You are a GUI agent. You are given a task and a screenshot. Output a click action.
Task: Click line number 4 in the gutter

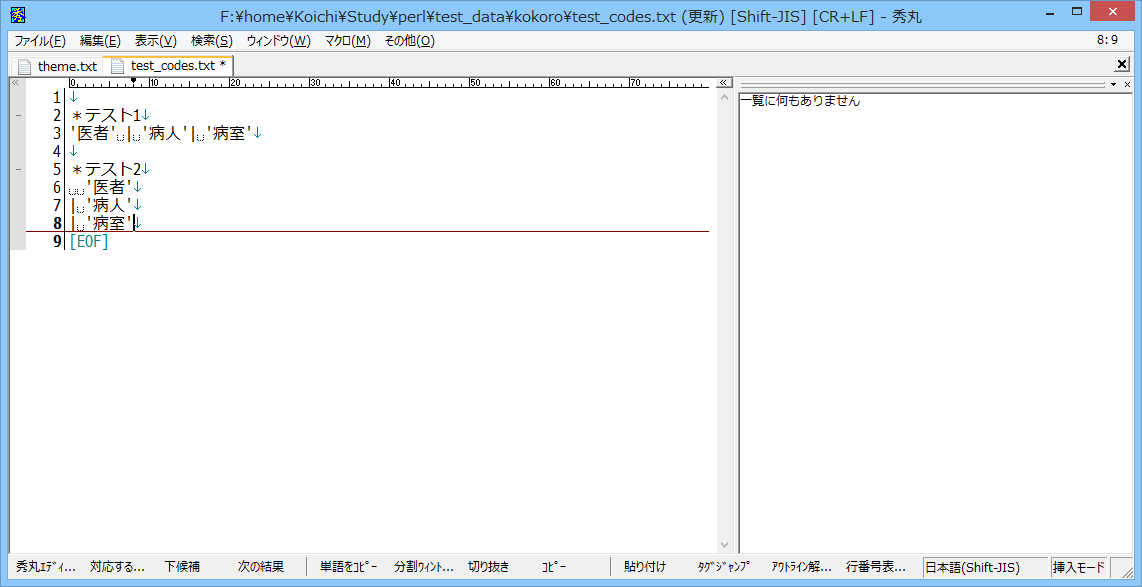pos(57,151)
